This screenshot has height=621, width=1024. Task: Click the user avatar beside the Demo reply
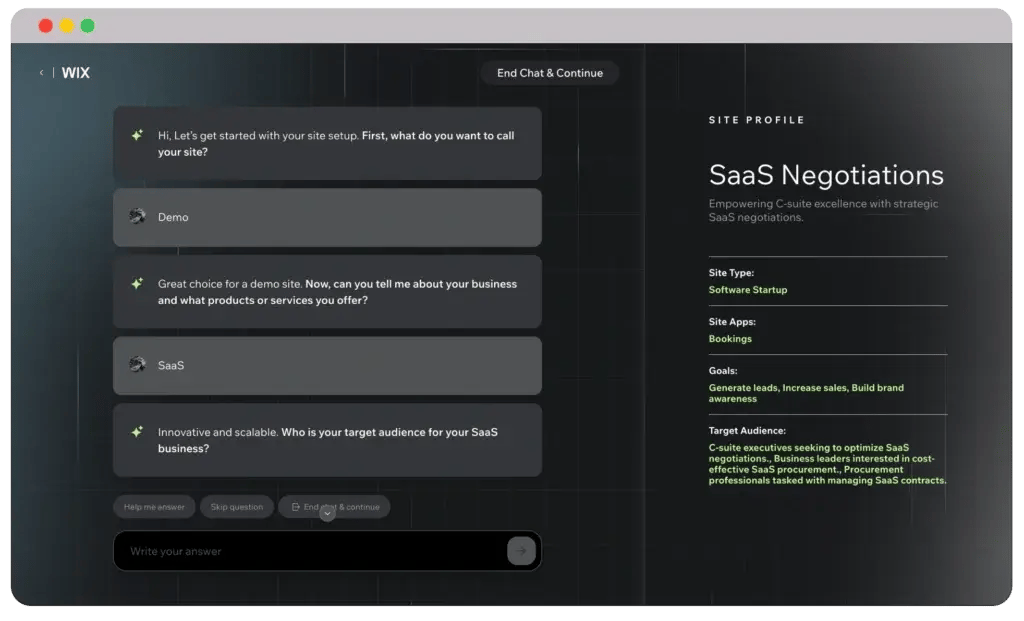137,216
